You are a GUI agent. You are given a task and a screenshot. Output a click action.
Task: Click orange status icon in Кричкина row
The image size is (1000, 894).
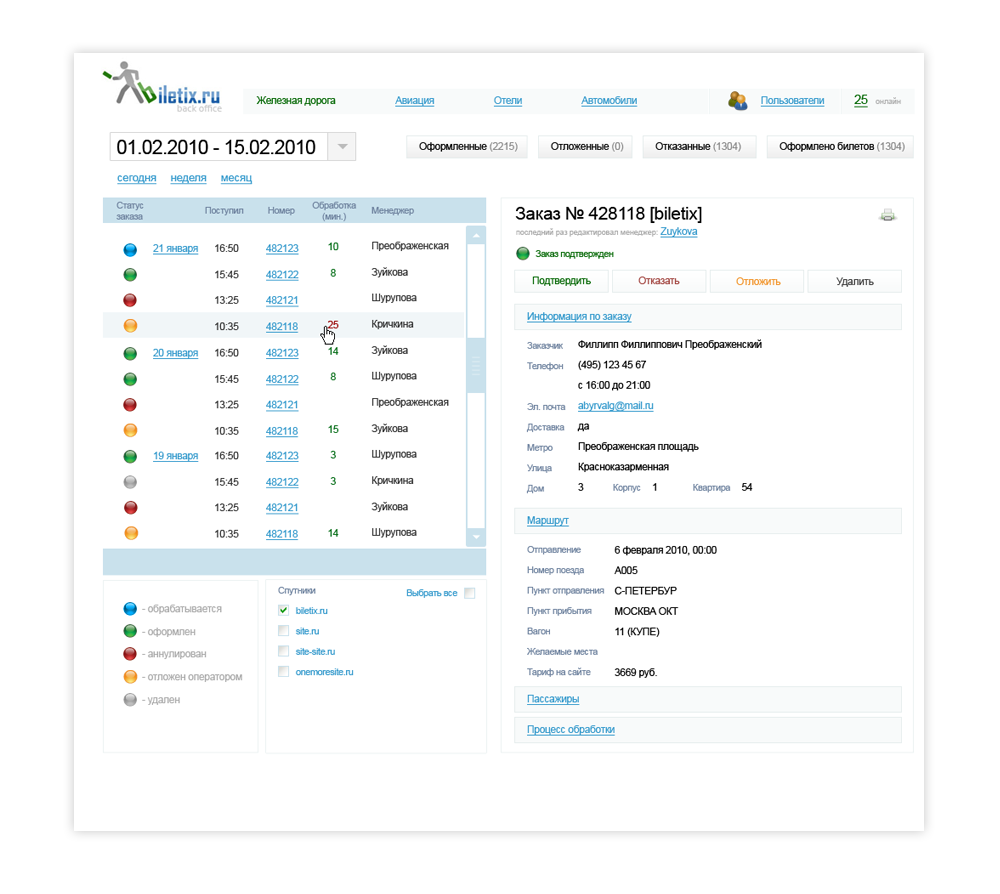click(130, 326)
